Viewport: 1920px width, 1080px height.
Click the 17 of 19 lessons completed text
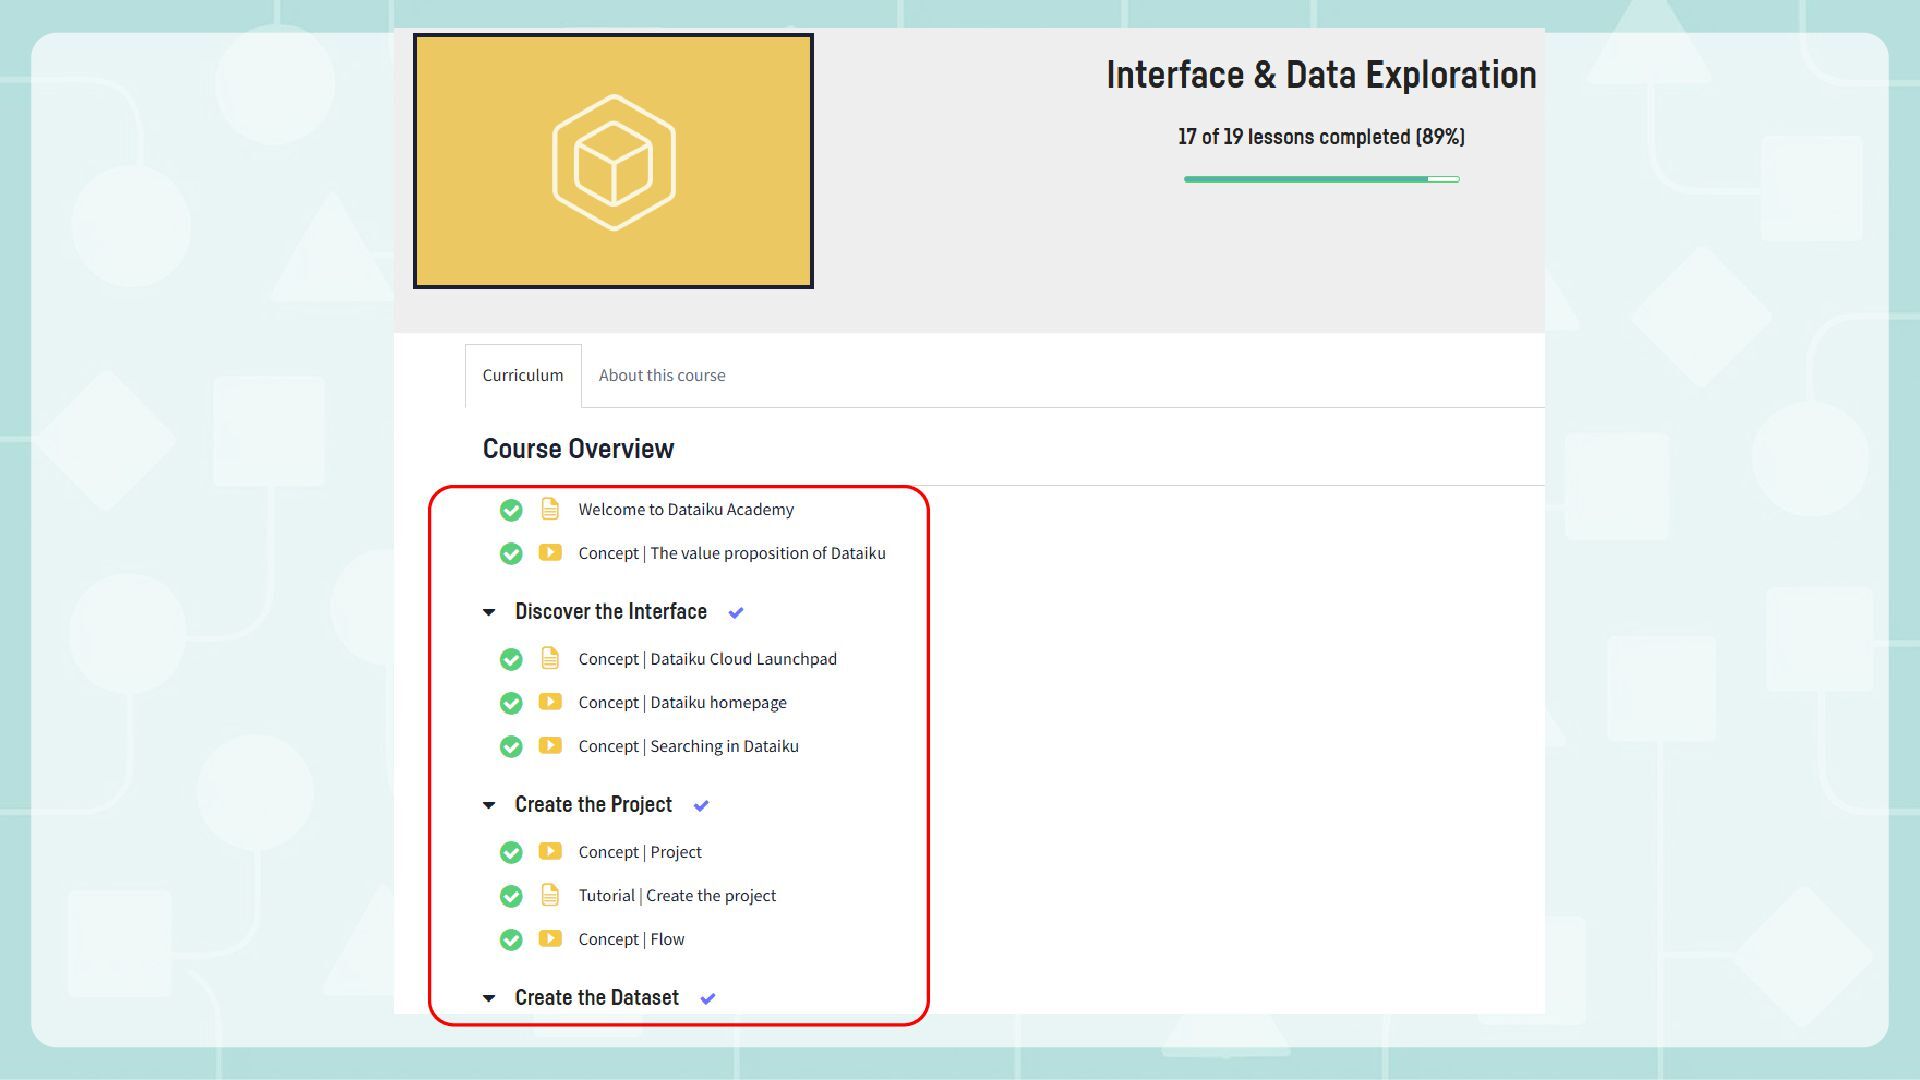[x=1321, y=137]
